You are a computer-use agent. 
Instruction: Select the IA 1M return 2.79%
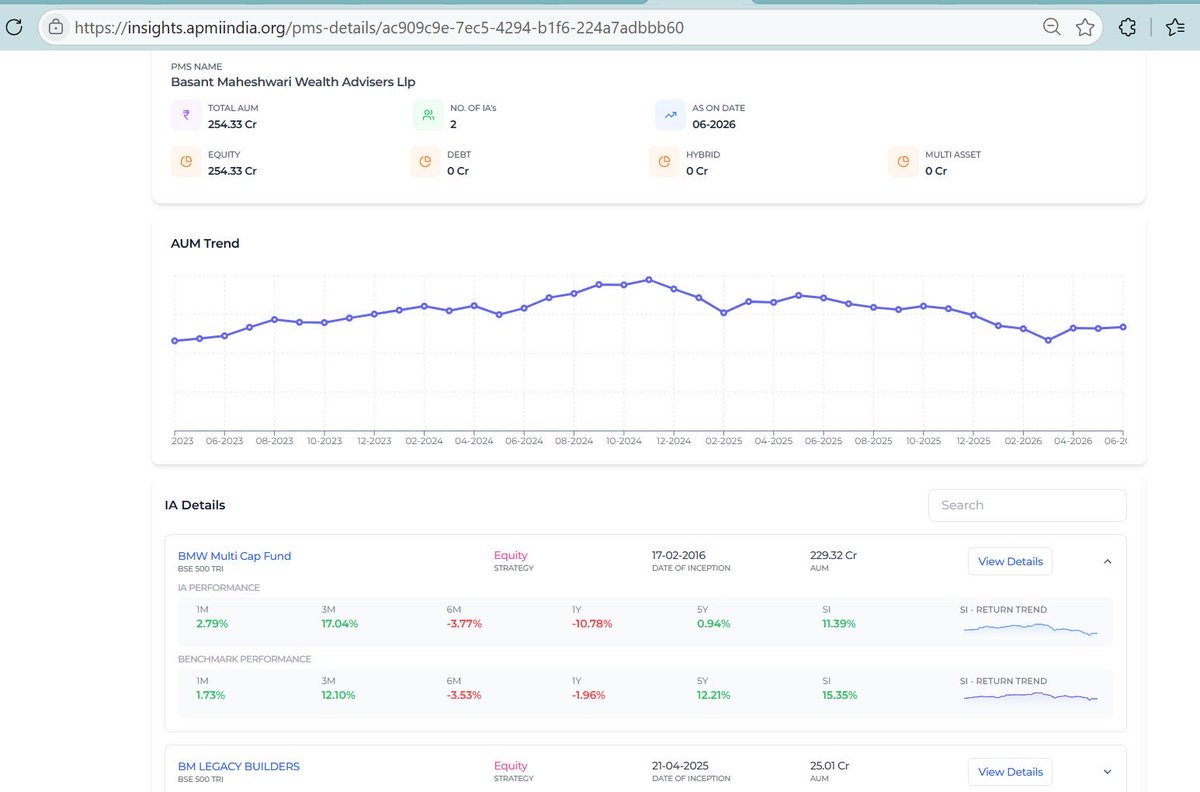(x=212, y=623)
